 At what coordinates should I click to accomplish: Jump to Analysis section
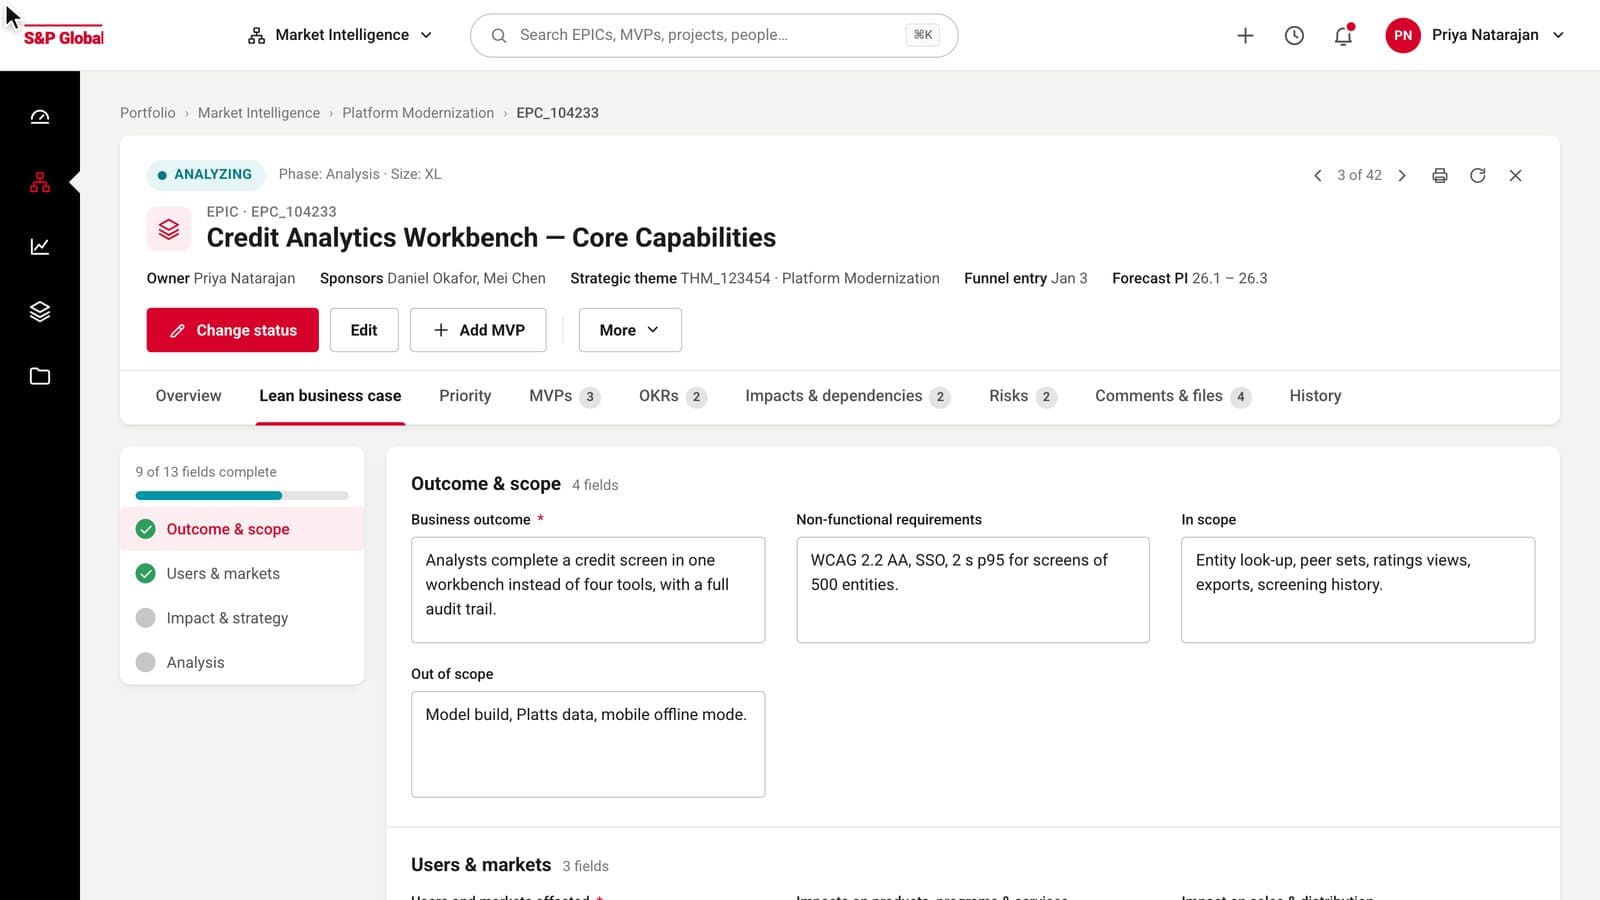tap(242, 662)
